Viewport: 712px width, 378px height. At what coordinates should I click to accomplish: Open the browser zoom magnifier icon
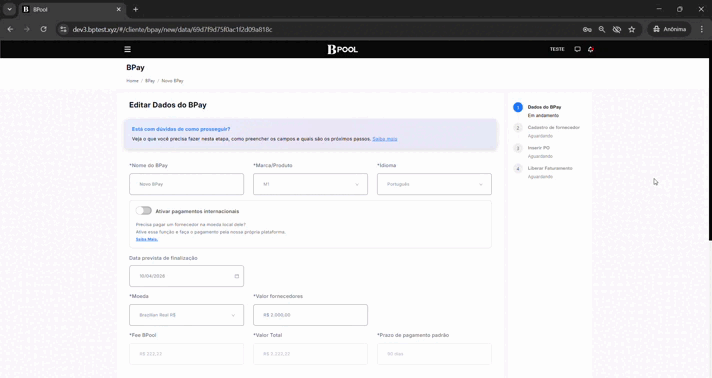tap(602, 29)
